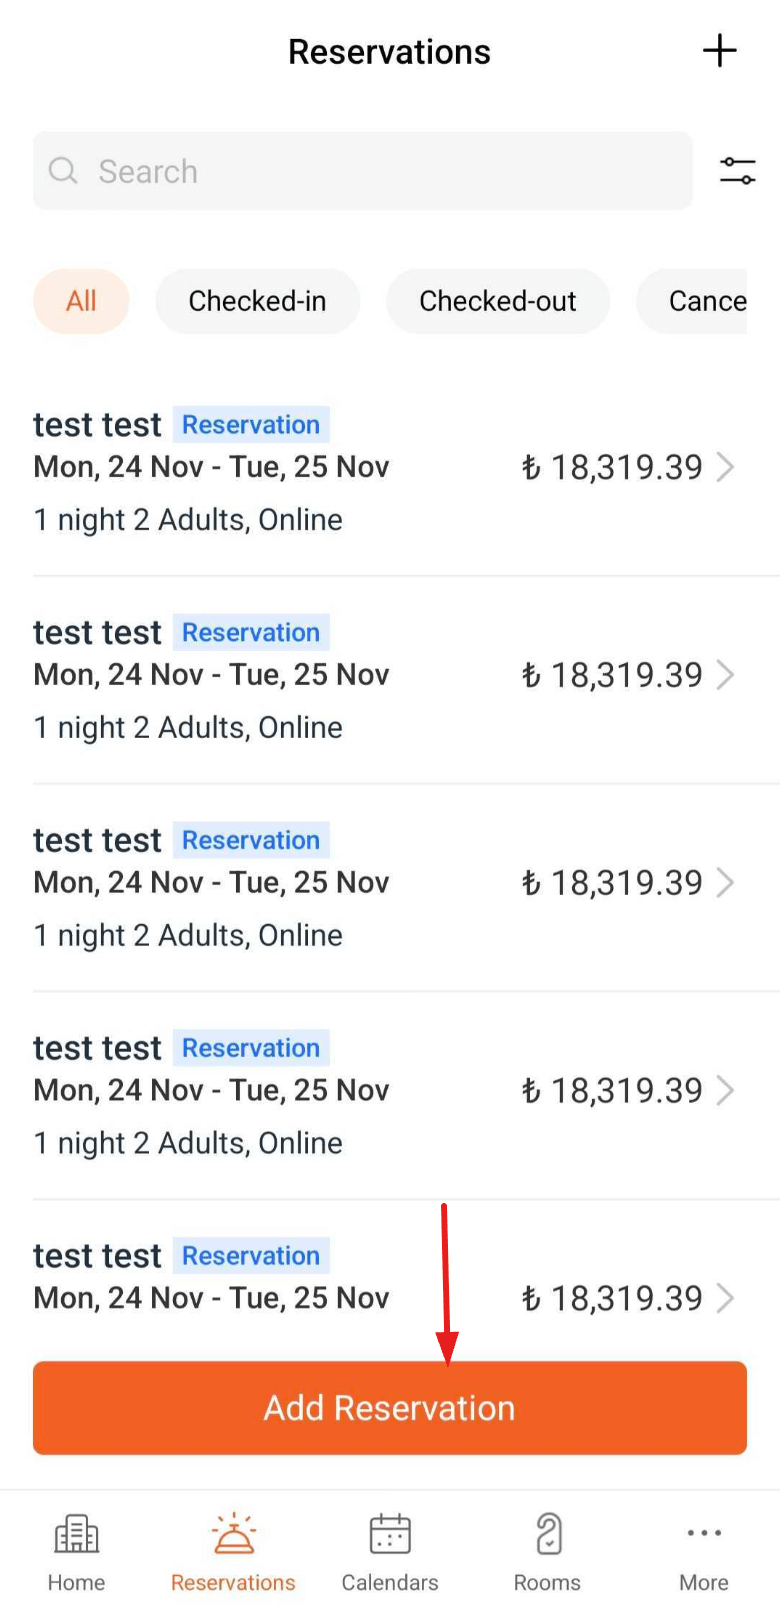The width and height of the screenshot is (780, 1614).
Task: Open the Rooms icon
Action: [547, 1534]
